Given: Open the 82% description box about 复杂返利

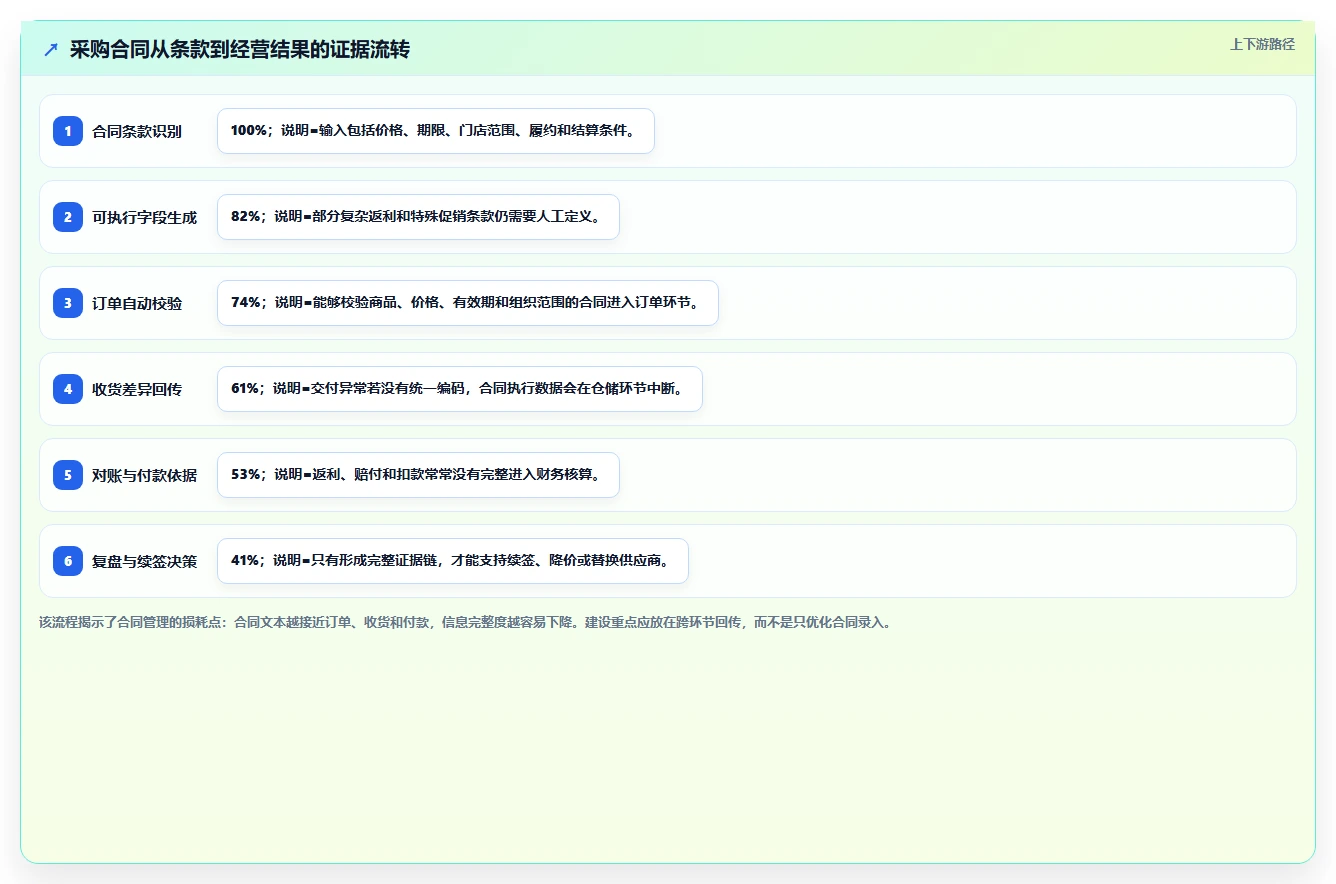Looking at the screenshot, I should [x=418, y=217].
